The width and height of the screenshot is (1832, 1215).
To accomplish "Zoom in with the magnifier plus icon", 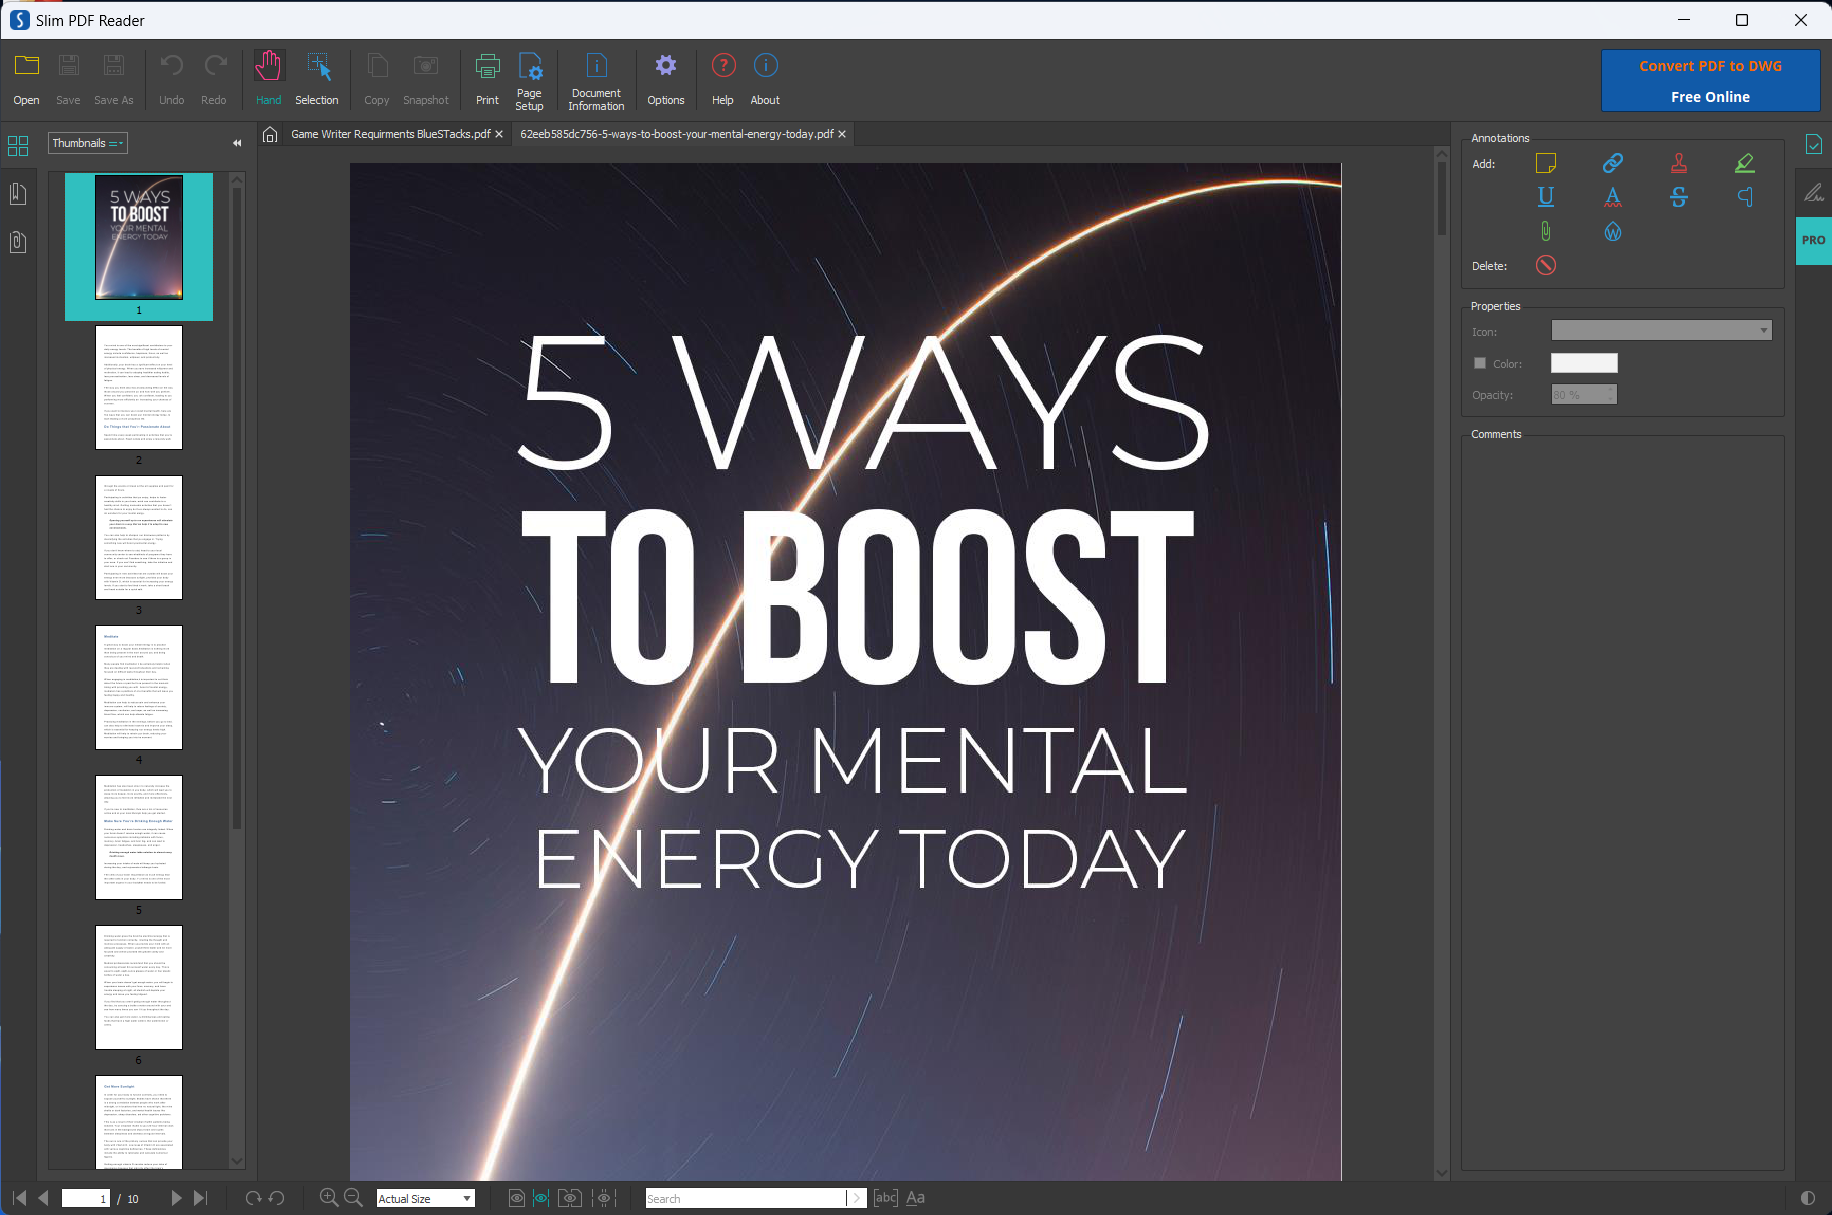I will click(328, 1197).
